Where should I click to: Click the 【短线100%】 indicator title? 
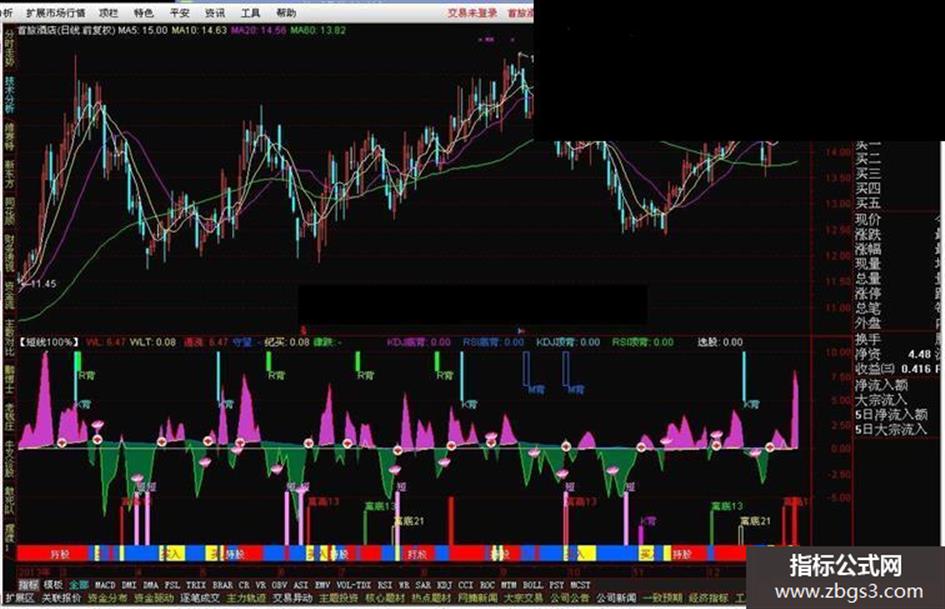[x=49, y=342]
